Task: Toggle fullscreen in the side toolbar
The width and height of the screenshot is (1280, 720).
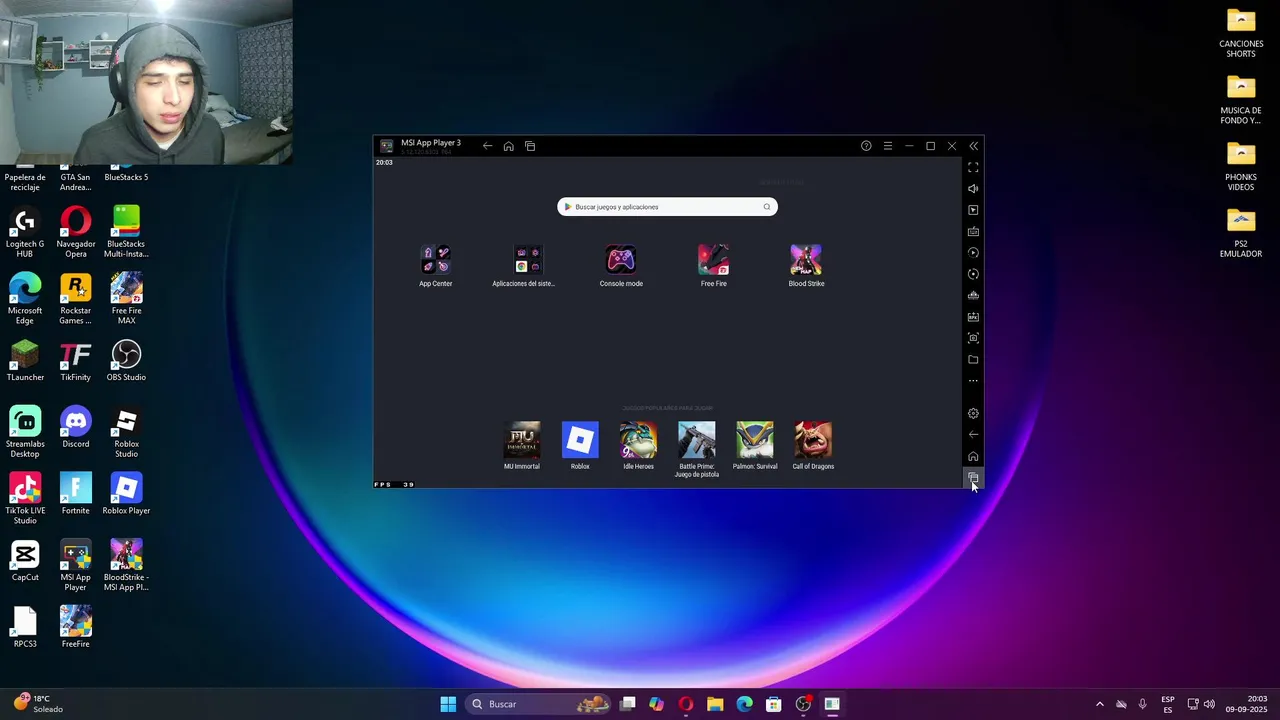Action: click(973, 168)
